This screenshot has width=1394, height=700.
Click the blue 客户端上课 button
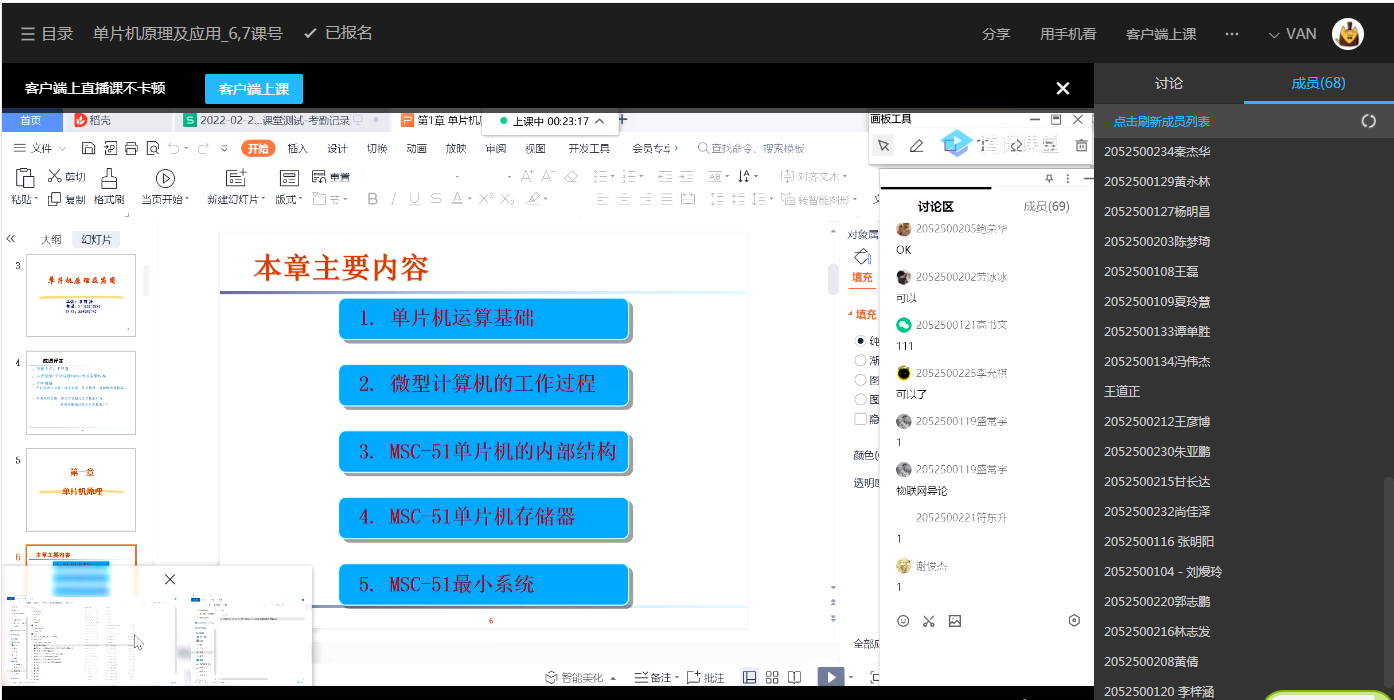pos(254,89)
